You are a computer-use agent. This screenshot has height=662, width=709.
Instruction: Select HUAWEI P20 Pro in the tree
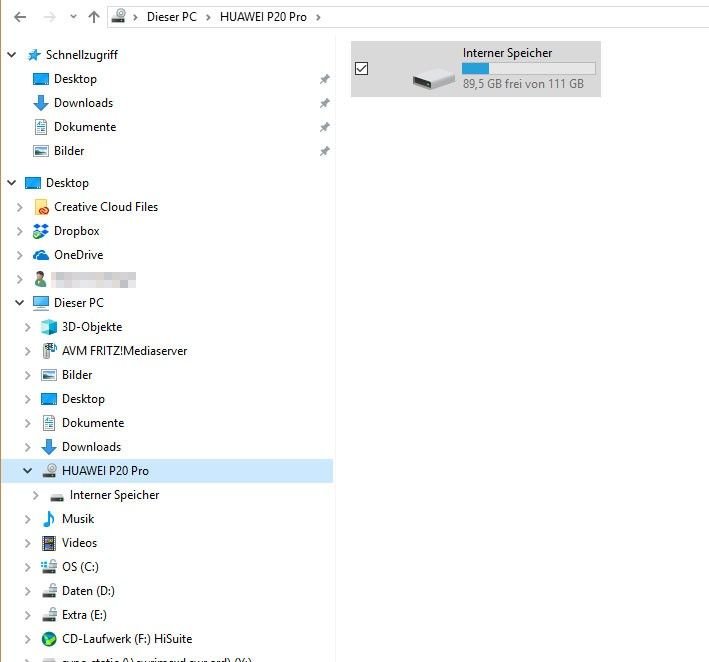pyautogui.click(x=105, y=471)
